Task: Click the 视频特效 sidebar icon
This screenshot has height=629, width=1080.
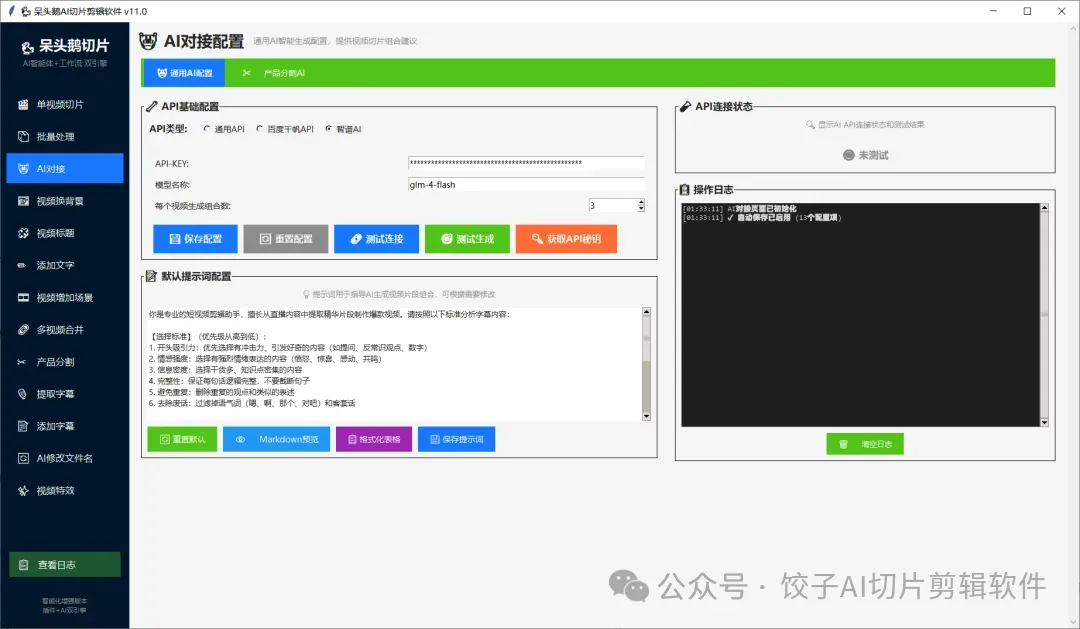Action: [23, 491]
